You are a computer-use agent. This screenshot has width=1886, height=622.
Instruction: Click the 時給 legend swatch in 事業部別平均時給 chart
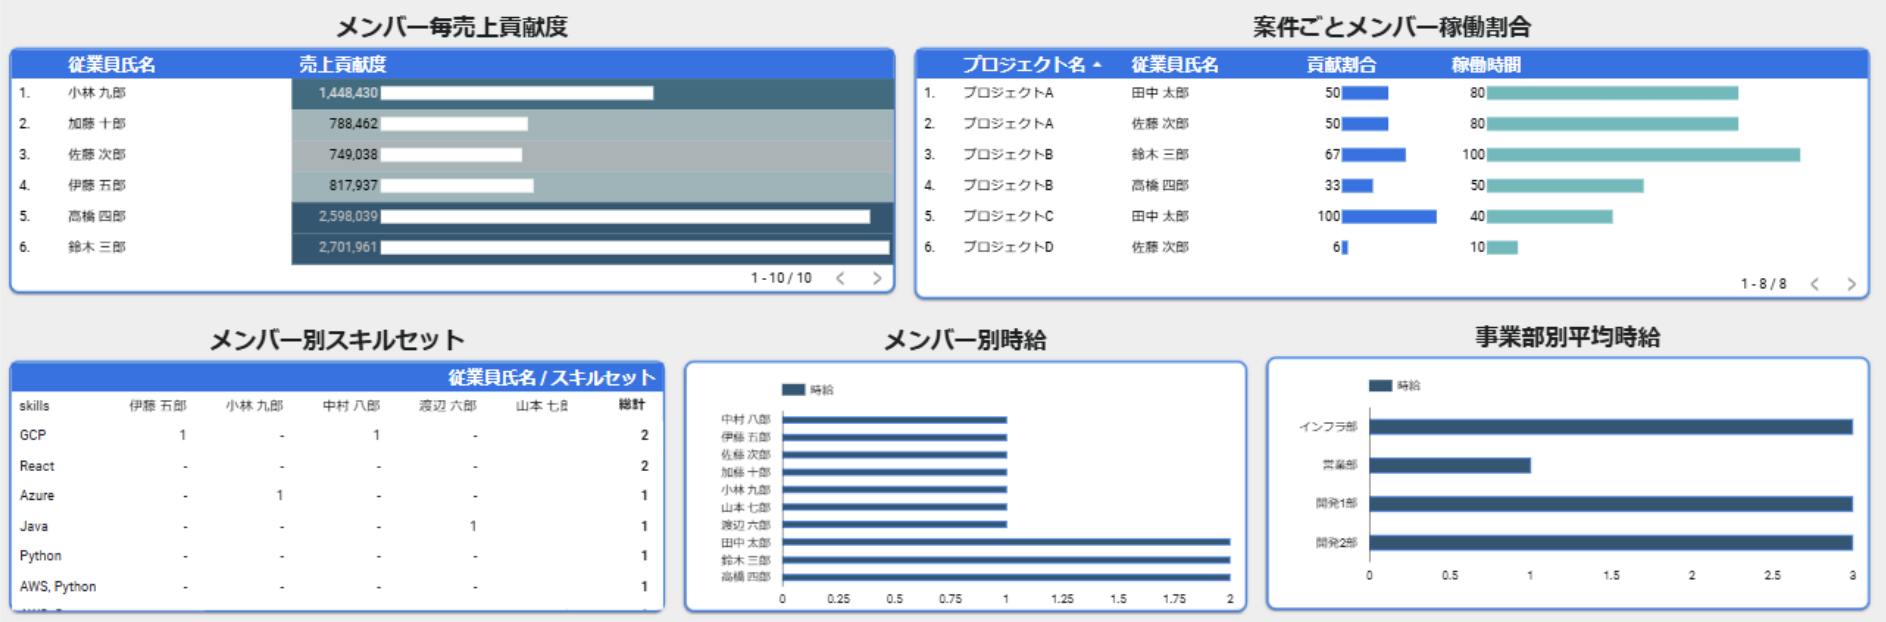pyautogui.click(x=1380, y=386)
